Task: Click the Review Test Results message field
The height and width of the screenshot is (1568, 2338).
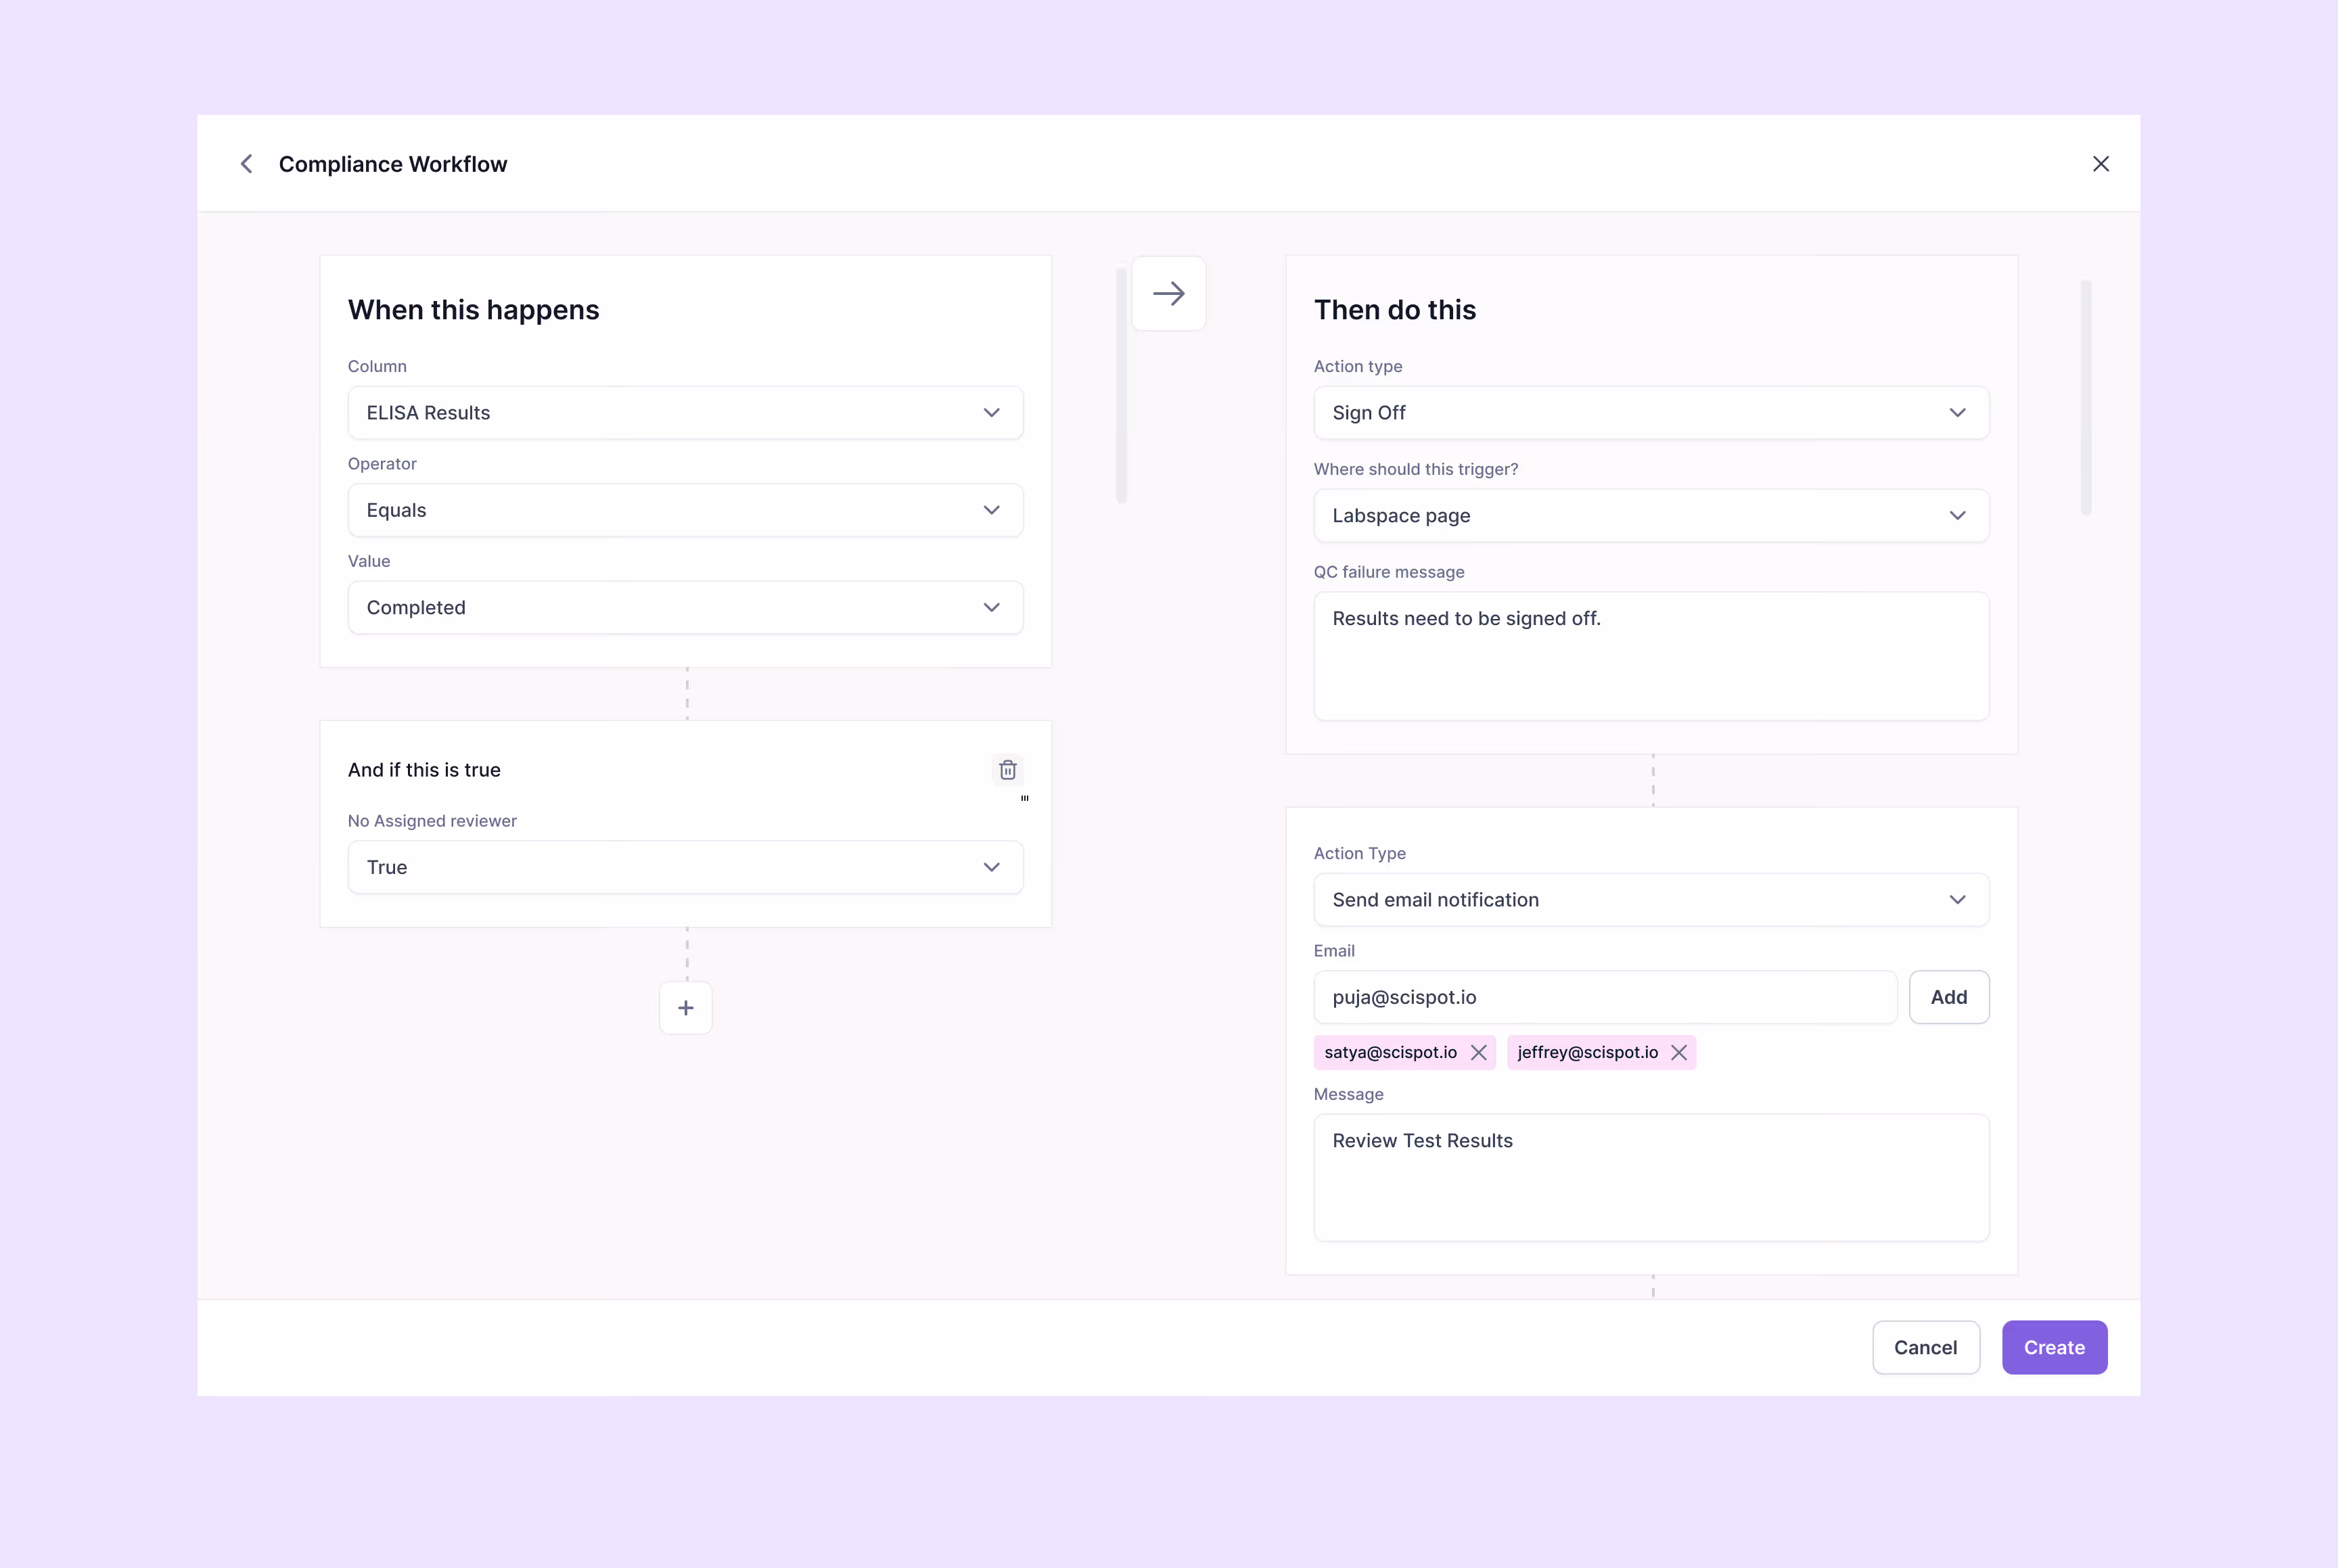Action: 1651,1178
